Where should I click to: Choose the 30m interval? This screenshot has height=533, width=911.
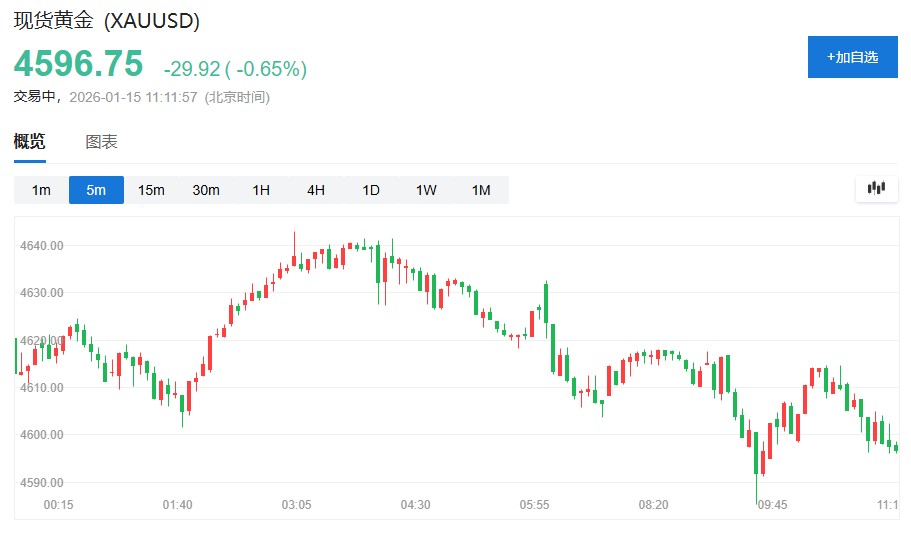[206, 190]
